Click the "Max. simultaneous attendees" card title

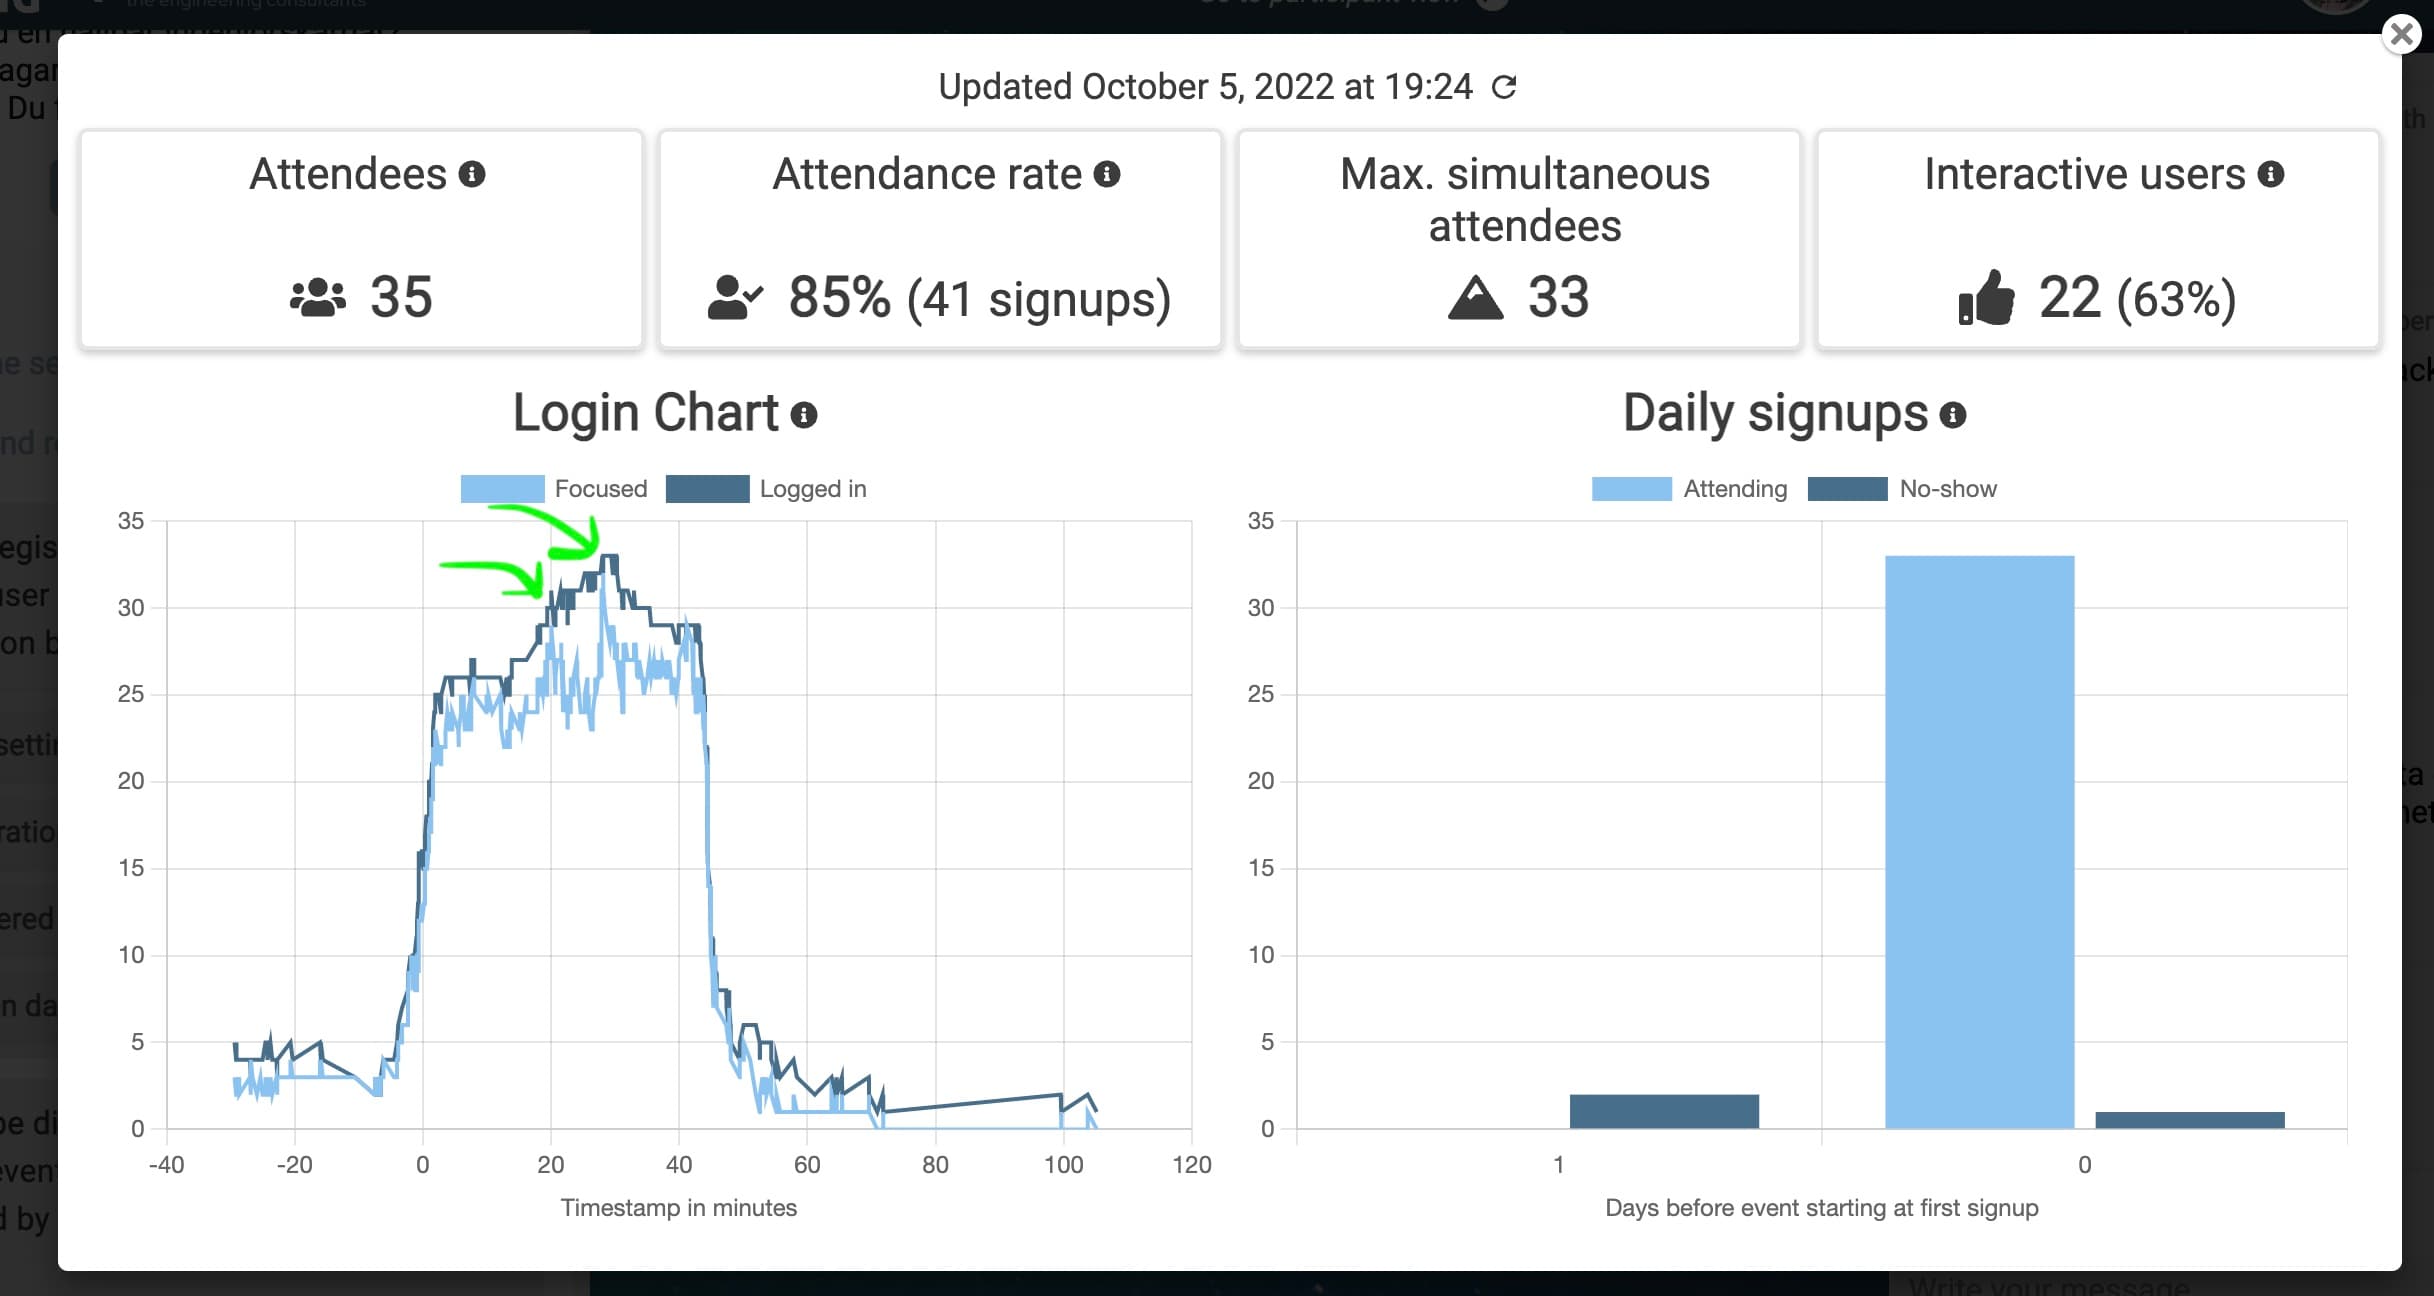point(1524,200)
